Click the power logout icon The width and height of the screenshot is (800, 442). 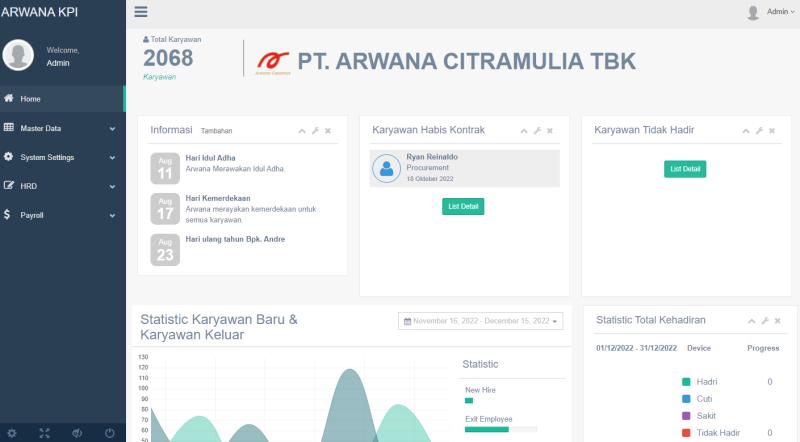pyautogui.click(x=109, y=433)
